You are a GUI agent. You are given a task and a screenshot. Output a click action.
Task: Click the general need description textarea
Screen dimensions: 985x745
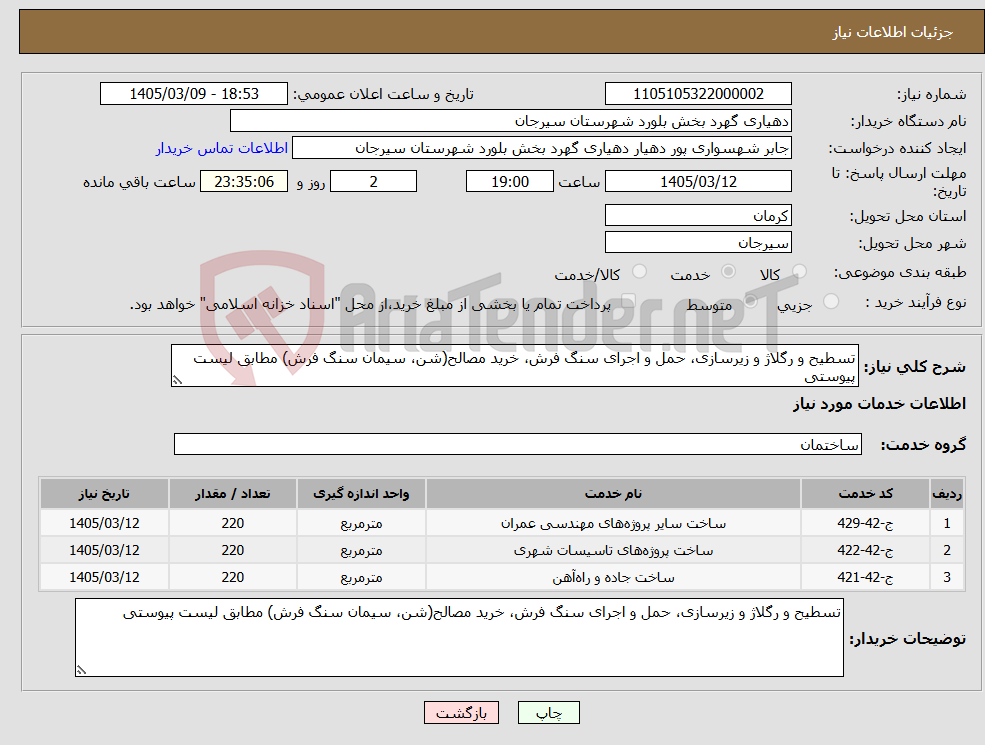tap(514, 366)
